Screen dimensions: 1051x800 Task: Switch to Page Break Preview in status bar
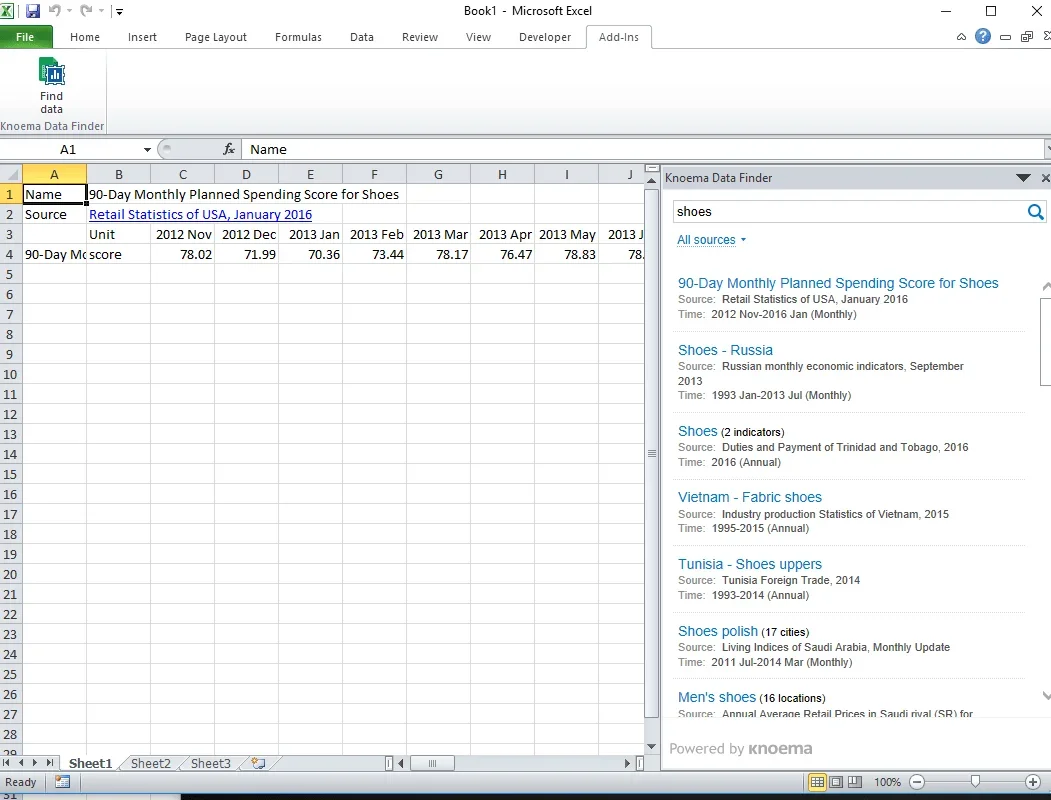tap(855, 782)
